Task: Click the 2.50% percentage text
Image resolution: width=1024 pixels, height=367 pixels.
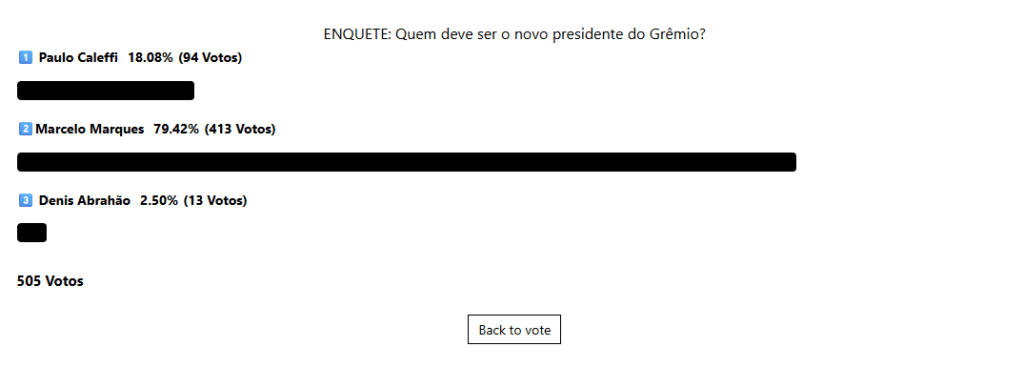Action: (x=159, y=200)
